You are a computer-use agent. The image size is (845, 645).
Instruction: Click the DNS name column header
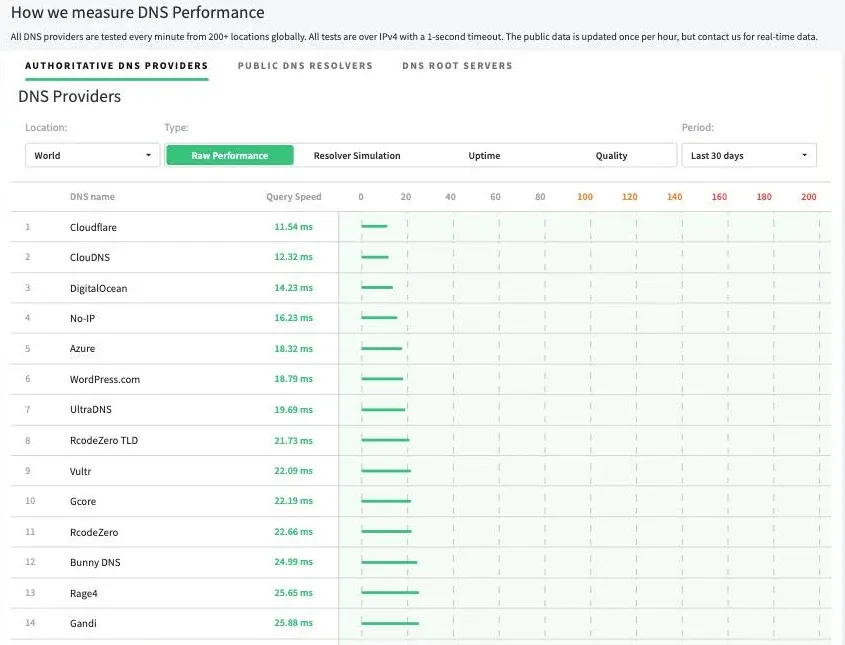click(x=92, y=197)
